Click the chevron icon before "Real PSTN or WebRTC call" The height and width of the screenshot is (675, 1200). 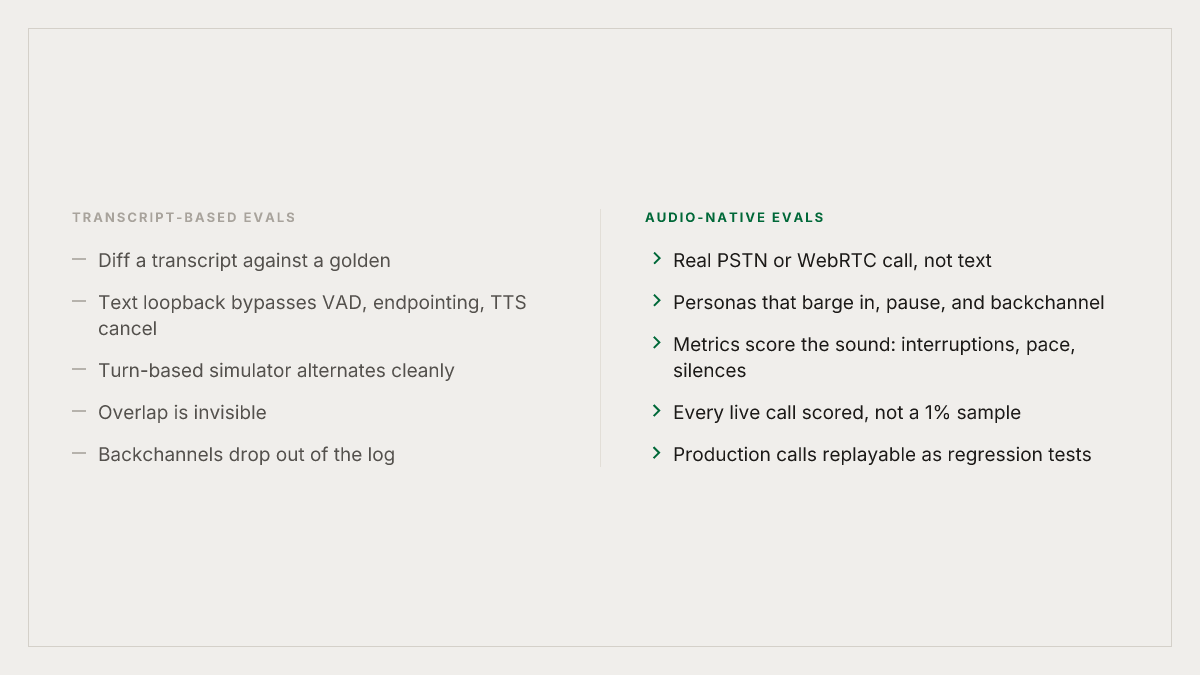click(657, 259)
